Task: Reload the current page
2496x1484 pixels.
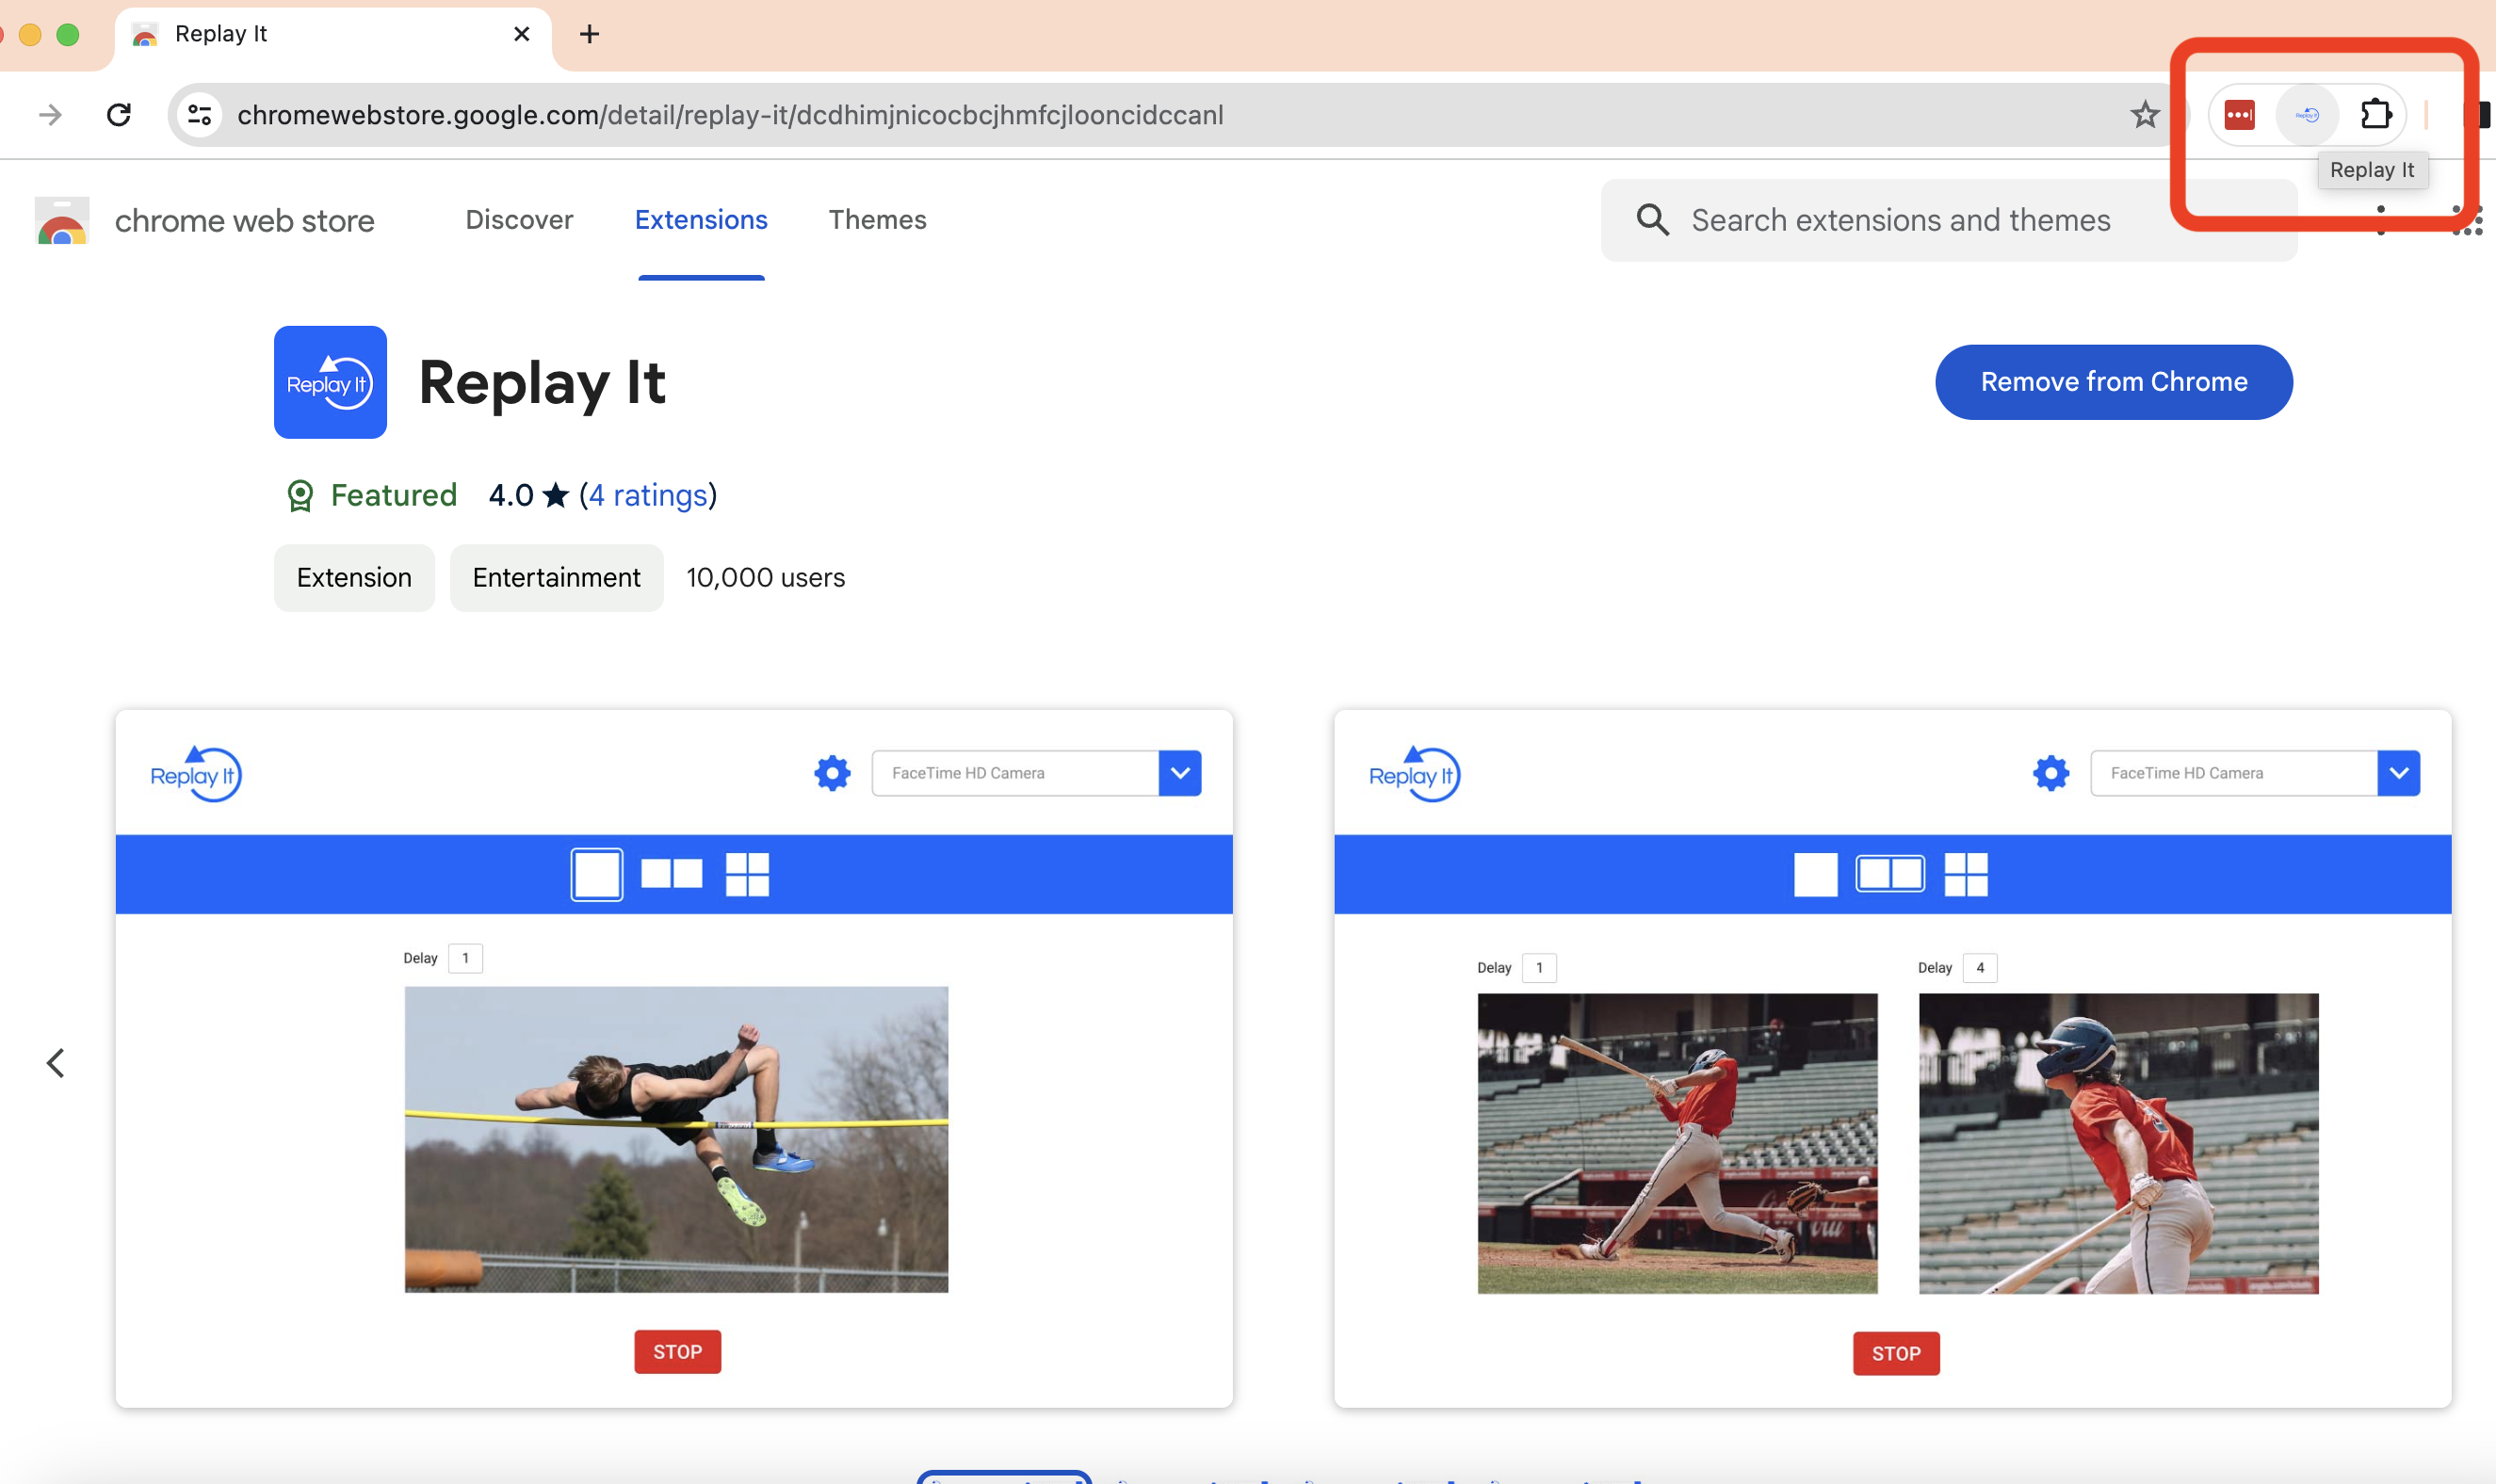Action: [119, 115]
